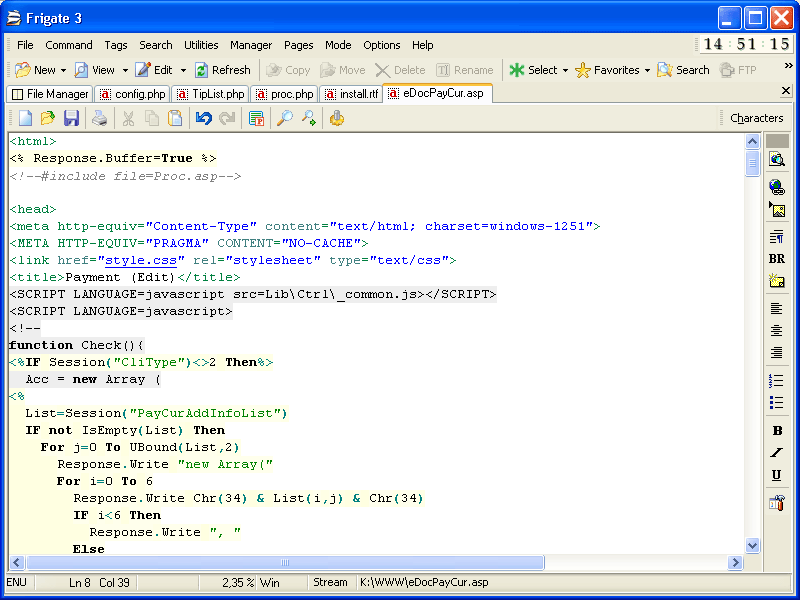Click the vertical scrollbar down arrow
Viewport: 800px width, 600px height.
[753, 545]
